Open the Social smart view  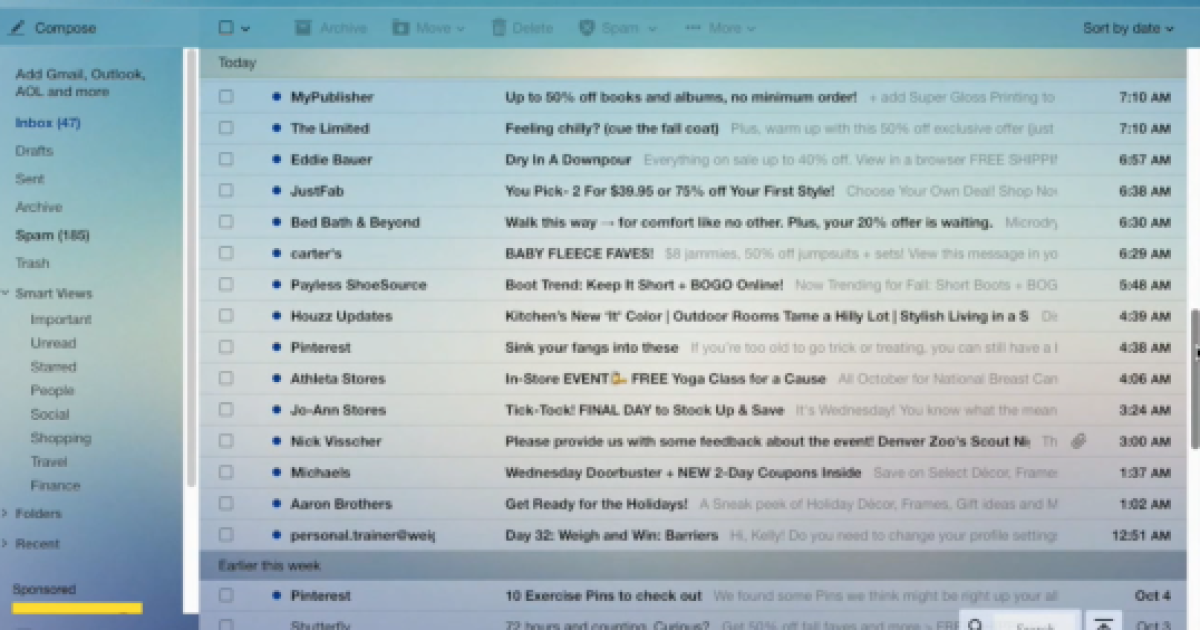[50, 415]
